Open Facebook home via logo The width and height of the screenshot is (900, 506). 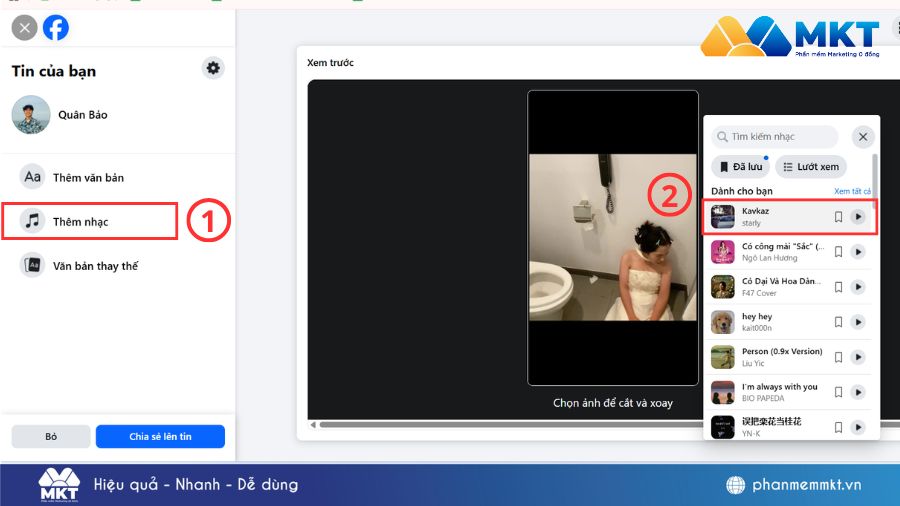[x=56, y=28]
